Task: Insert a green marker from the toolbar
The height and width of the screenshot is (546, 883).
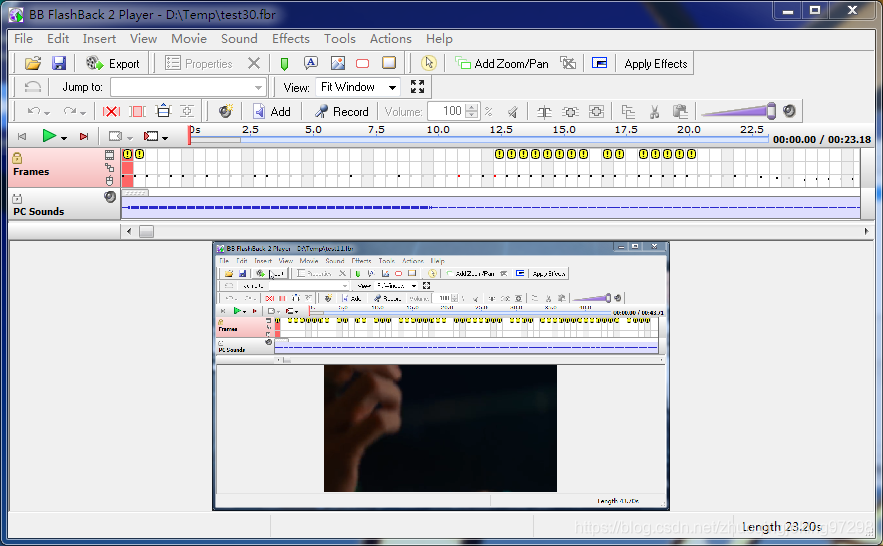Action: pos(284,64)
